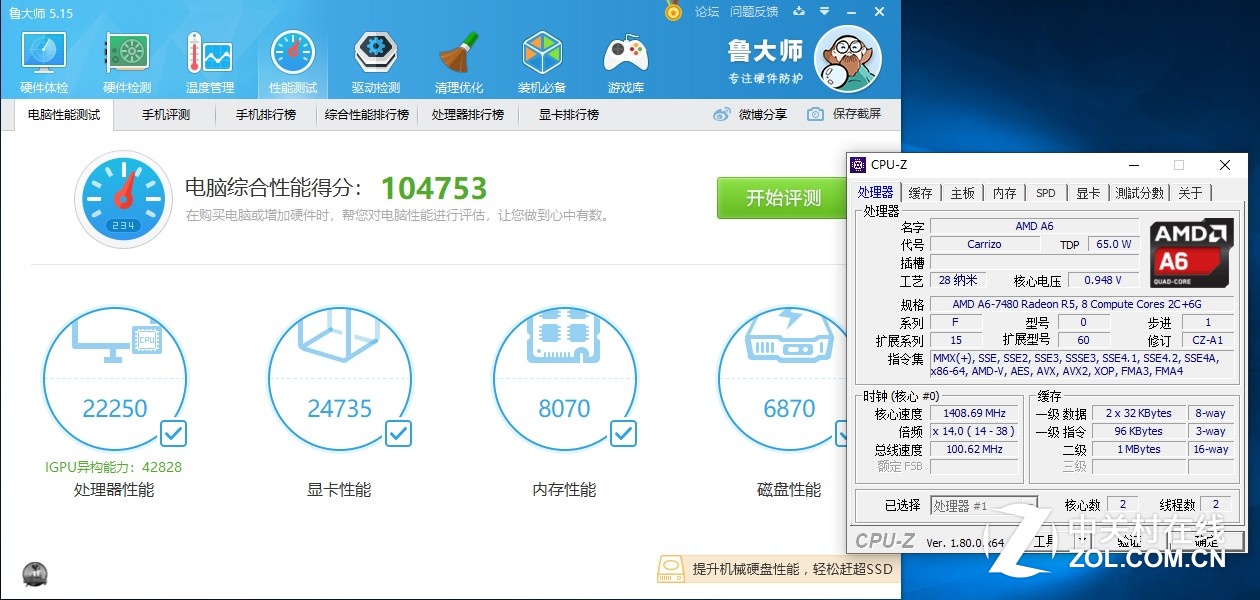The width and height of the screenshot is (1260, 600).
Task: Switch to the 内存 tab in CPU-Z
Action: point(1004,193)
